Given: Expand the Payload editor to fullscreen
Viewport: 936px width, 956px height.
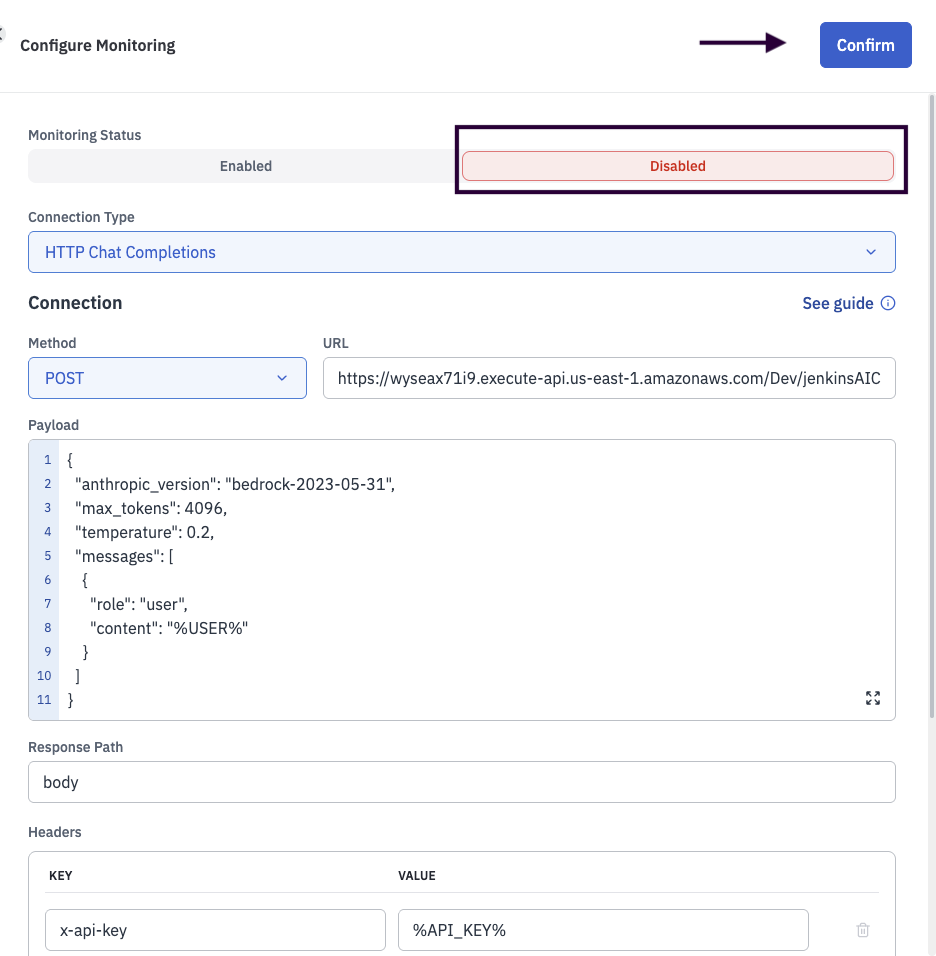Looking at the screenshot, I should pyautogui.click(x=872, y=698).
